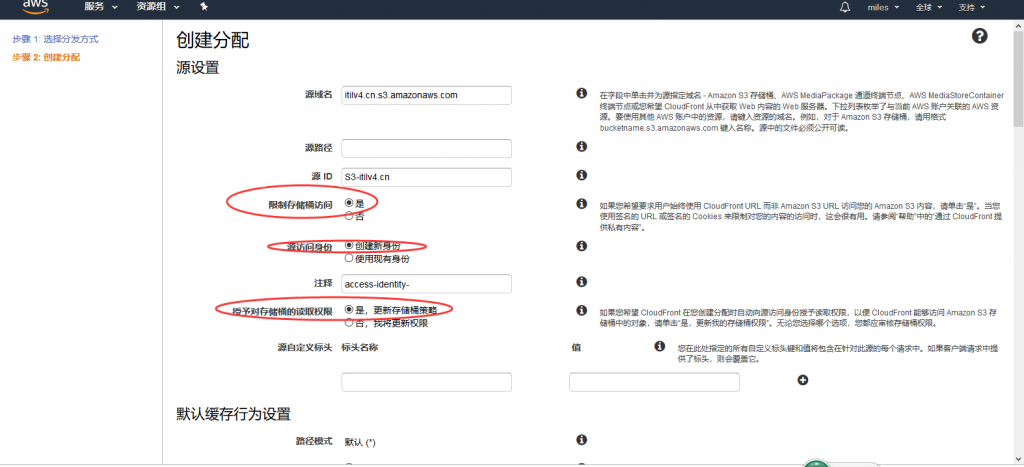The width and height of the screenshot is (1024, 467).
Task: Show info for 路径模式 setting
Action: point(581,440)
